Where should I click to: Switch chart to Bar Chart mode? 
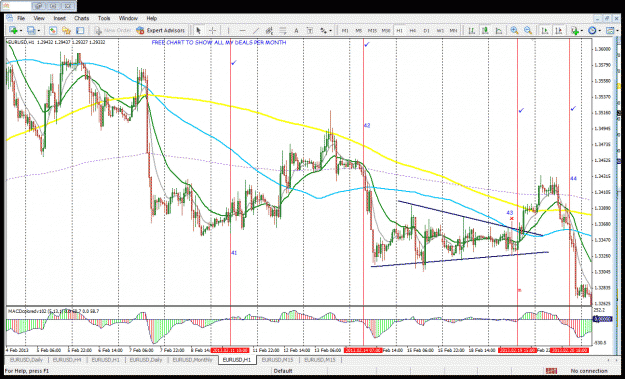click(x=472, y=30)
